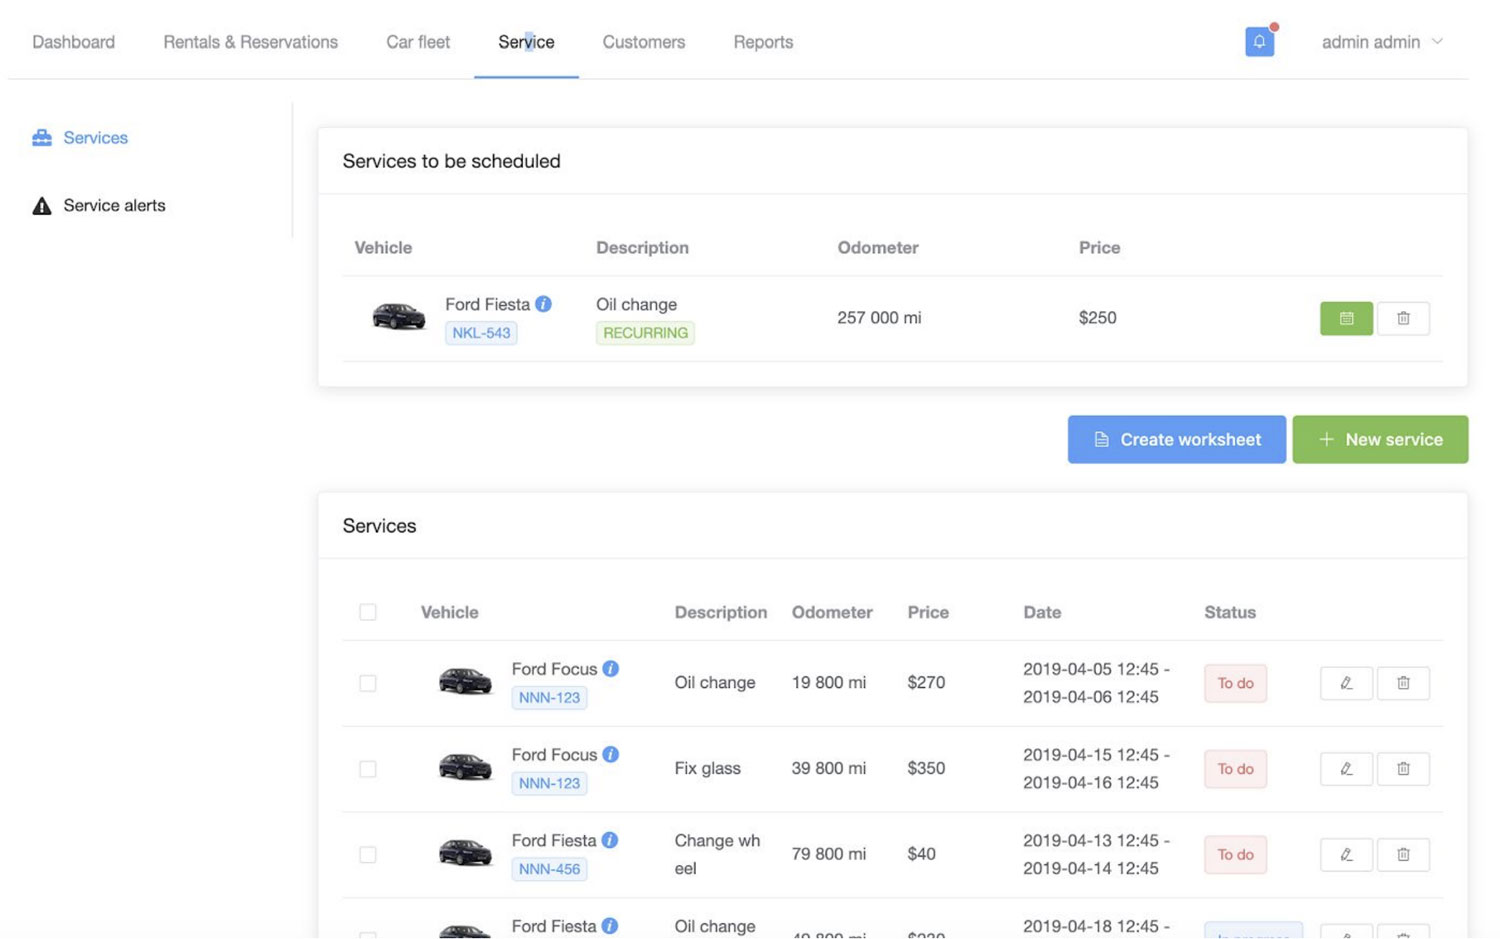Click To do status in $270 row
Image resolution: width=1500 pixels, height=939 pixels.
pyautogui.click(x=1235, y=683)
